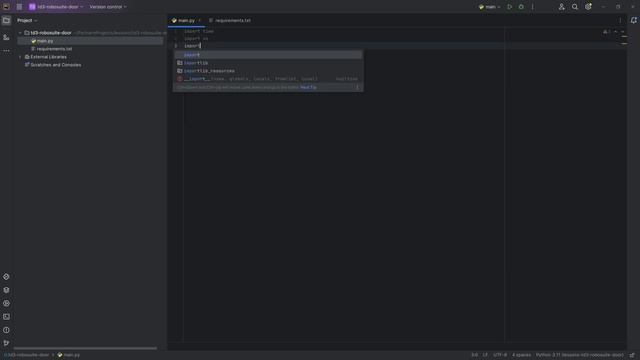640x360 pixels.
Task: Click the project horizontal scrollbar
Action: pyautogui.click(x=85, y=348)
